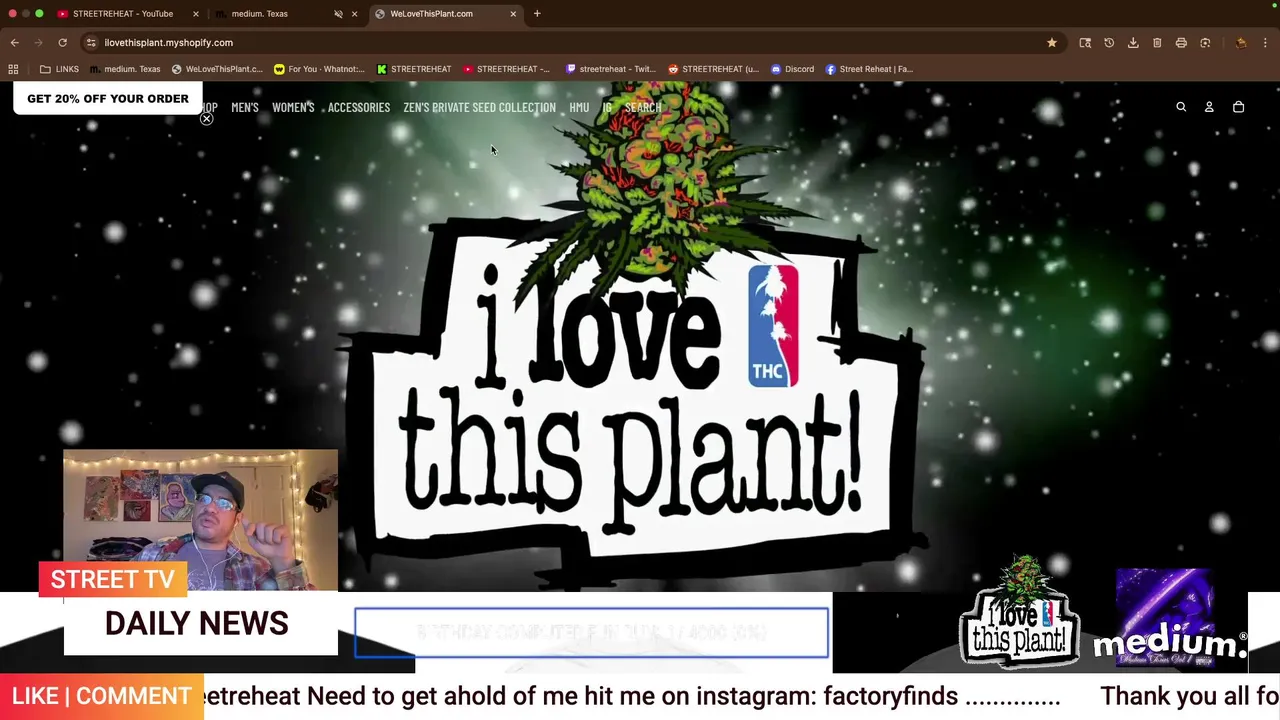Reload the page
1280x720 pixels.
pos(62,43)
